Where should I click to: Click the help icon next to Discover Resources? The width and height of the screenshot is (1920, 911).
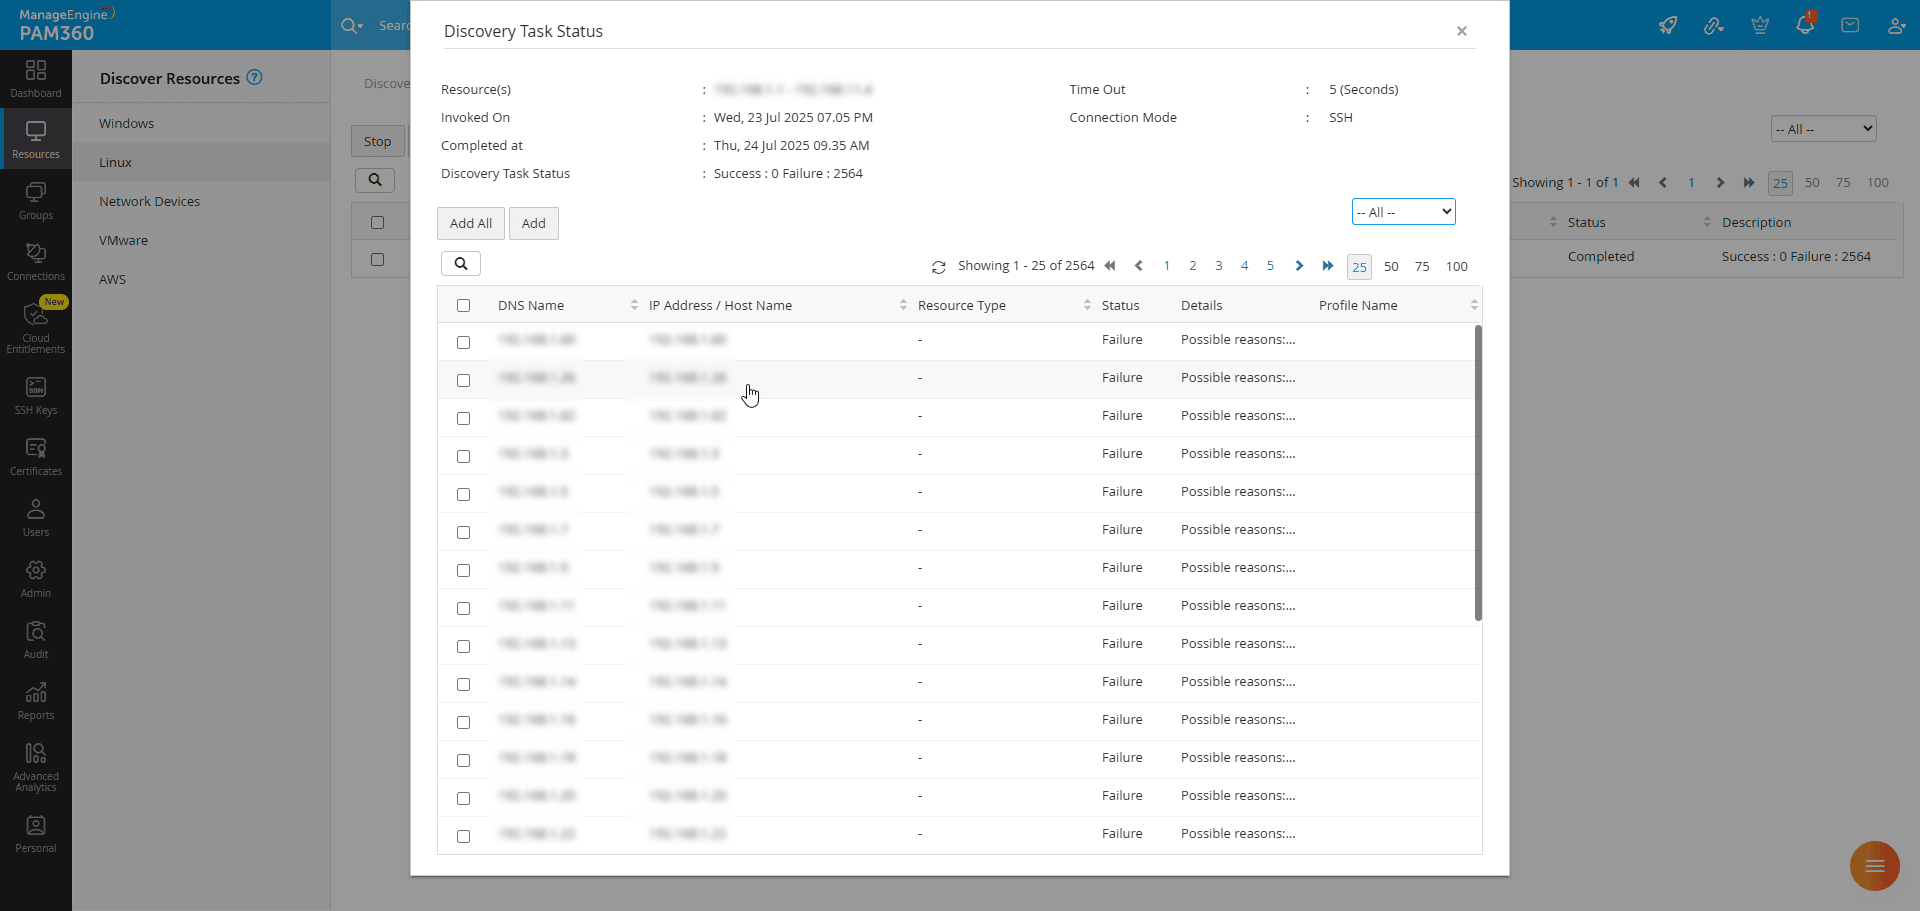[255, 78]
